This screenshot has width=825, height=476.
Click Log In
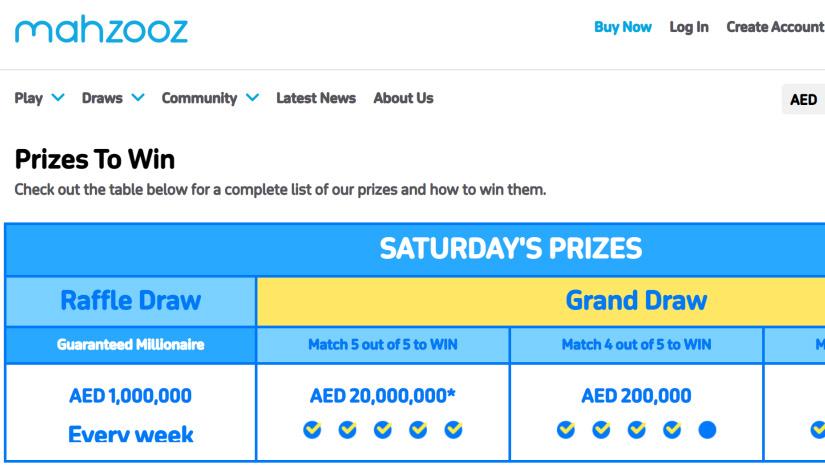(x=689, y=27)
